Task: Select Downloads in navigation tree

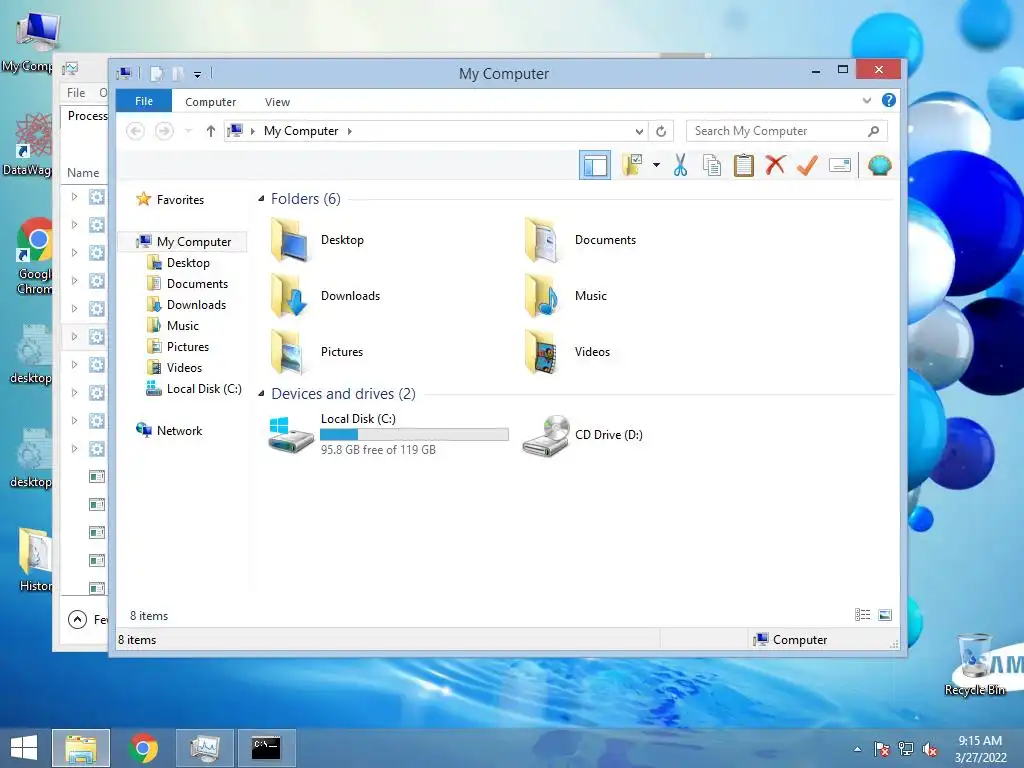Action: pyautogui.click(x=187, y=304)
